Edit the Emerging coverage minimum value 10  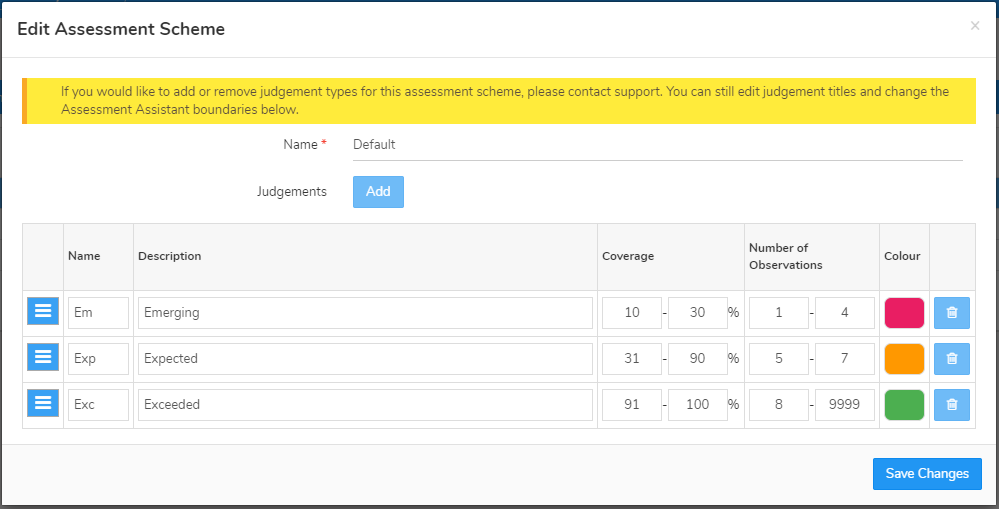pyautogui.click(x=632, y=313)
